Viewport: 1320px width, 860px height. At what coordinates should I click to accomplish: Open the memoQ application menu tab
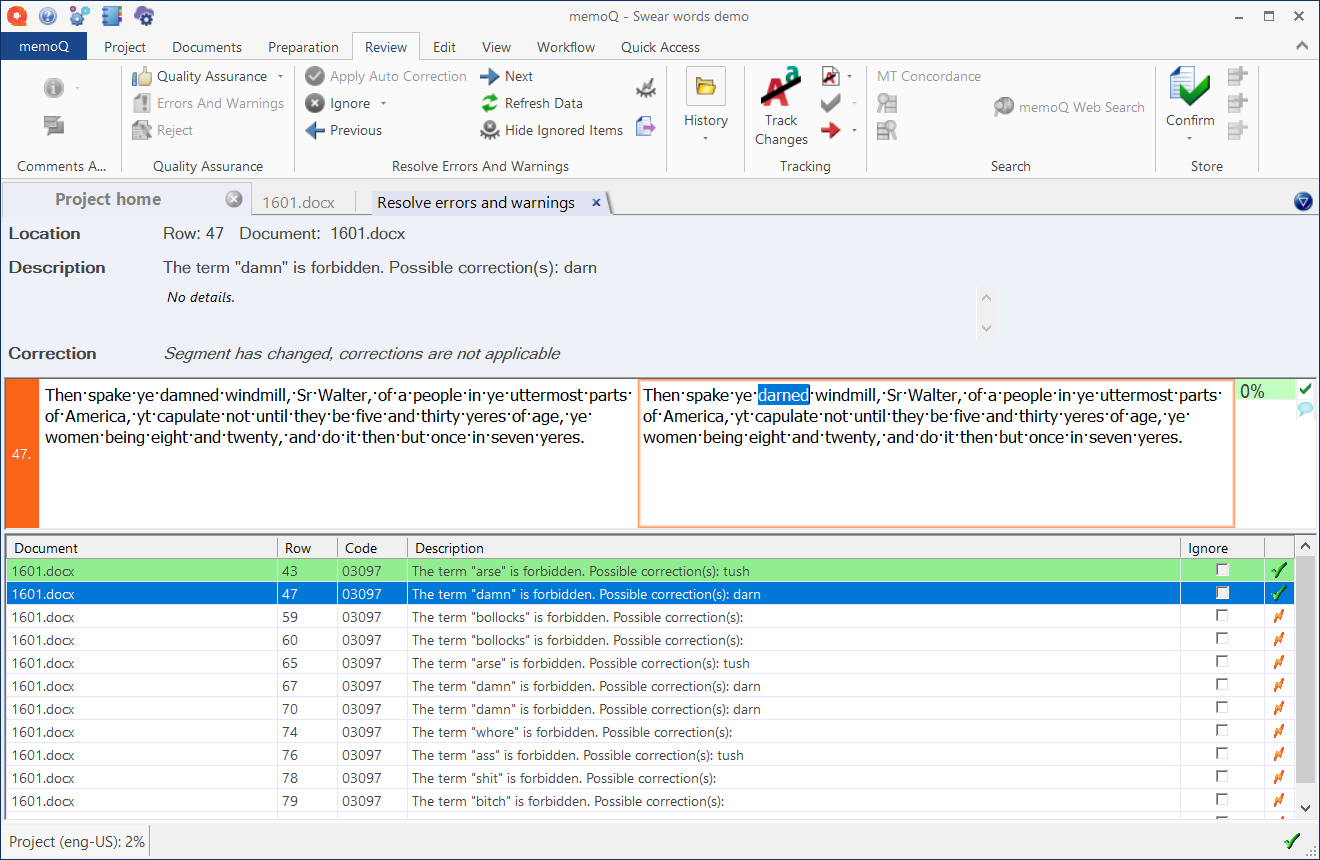click(x=43, y=47)
